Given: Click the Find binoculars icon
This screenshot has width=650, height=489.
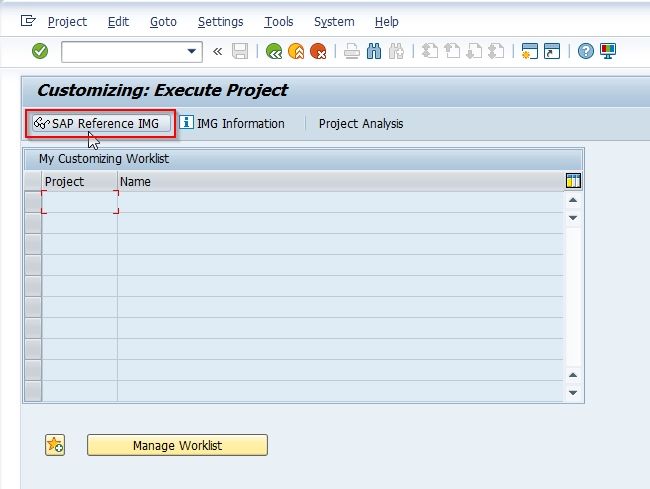Looking at the screenshot, I should pos(374,51).
